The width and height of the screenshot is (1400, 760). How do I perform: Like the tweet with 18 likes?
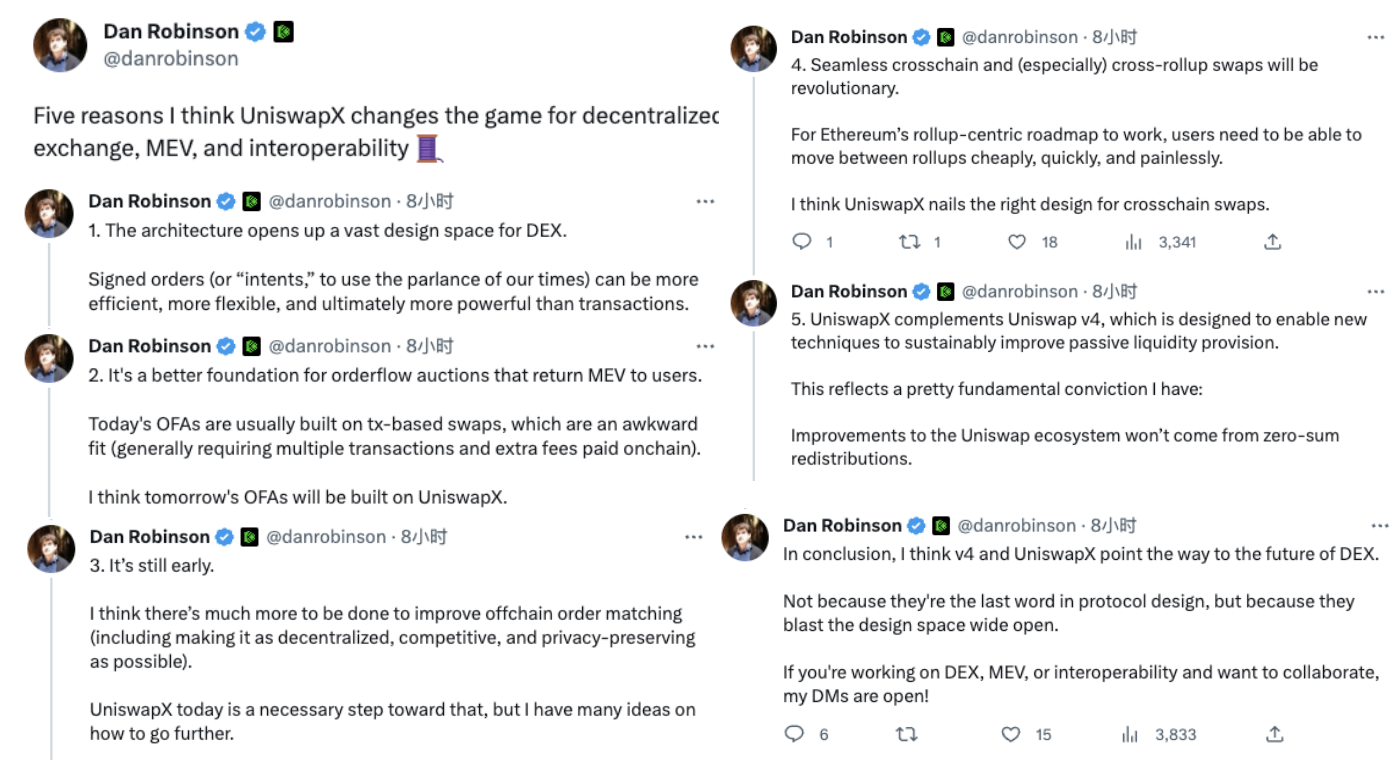click(1017, 242)
